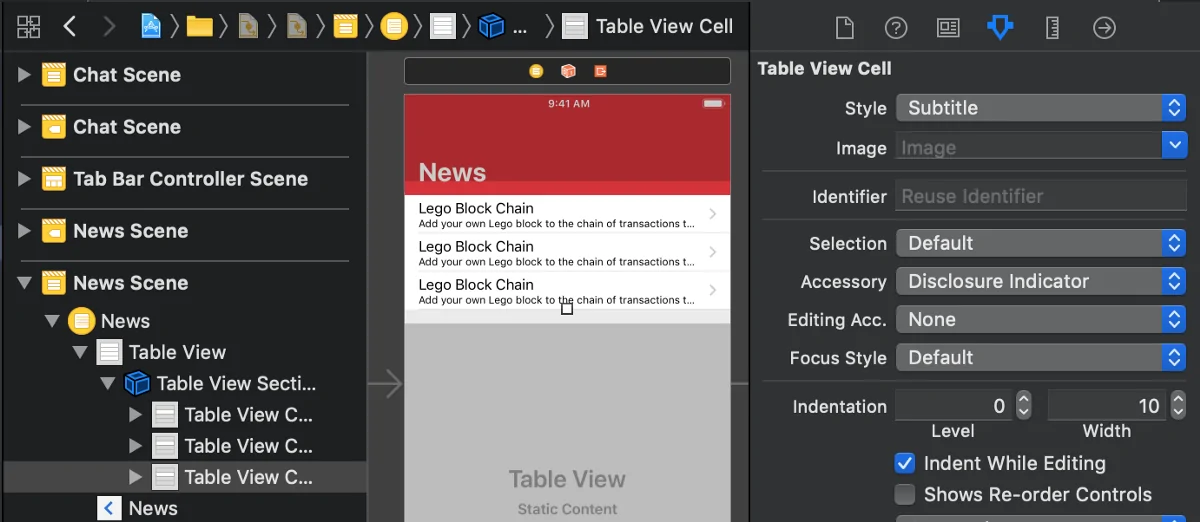1200x522 pixels.
Task: Open the Accessory dropdown showing Disclosure Indicator
Action: (x=1040, y=282)
